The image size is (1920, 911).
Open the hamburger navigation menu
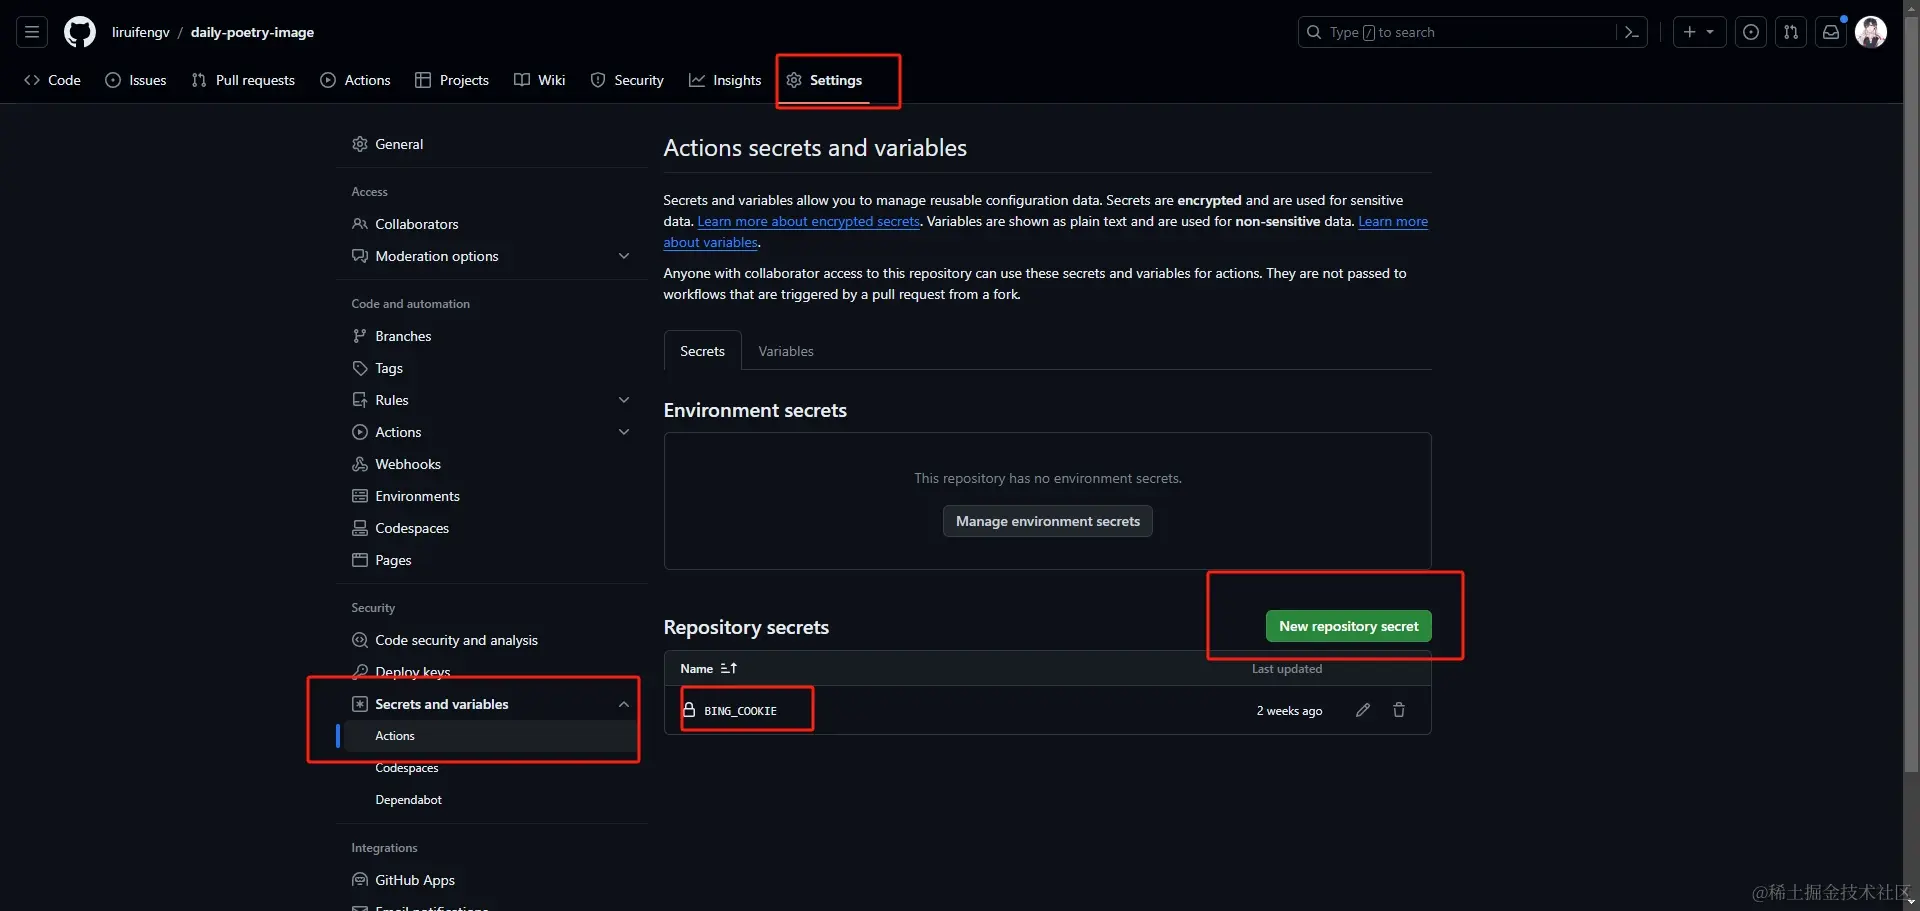(32, 32)
